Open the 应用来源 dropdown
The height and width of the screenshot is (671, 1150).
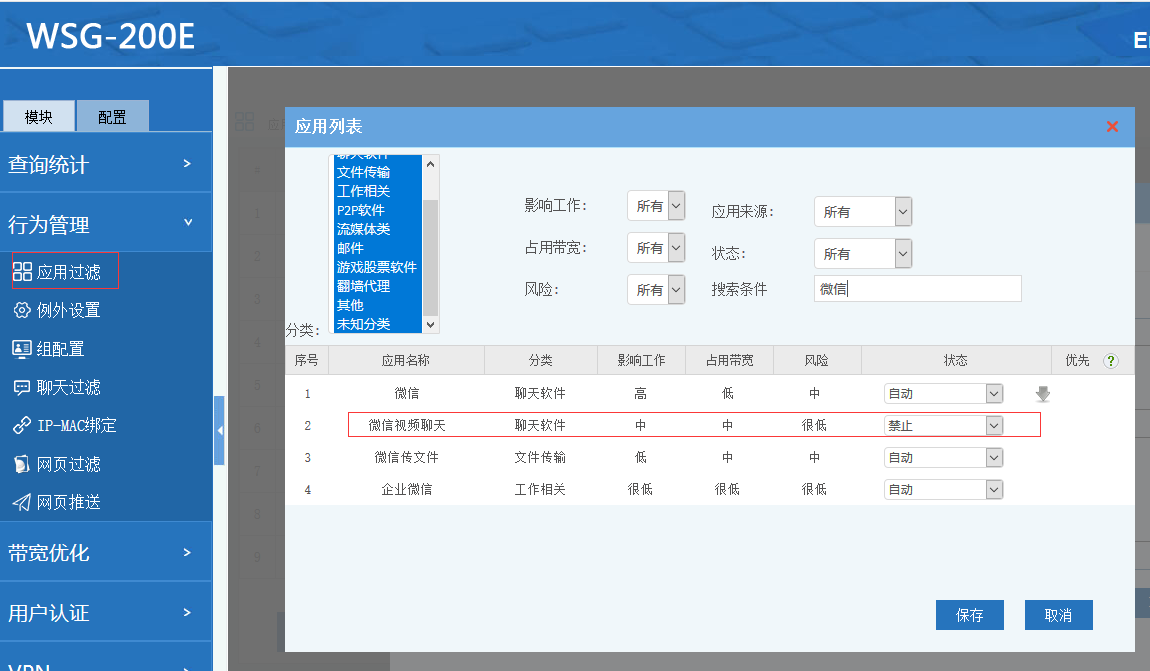(862, 212)
